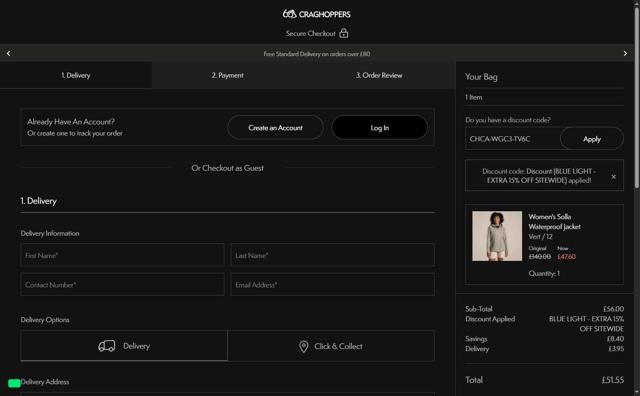Focus the First Name field
This screenshot has height=396, width=640.
(x=122, y=255)
